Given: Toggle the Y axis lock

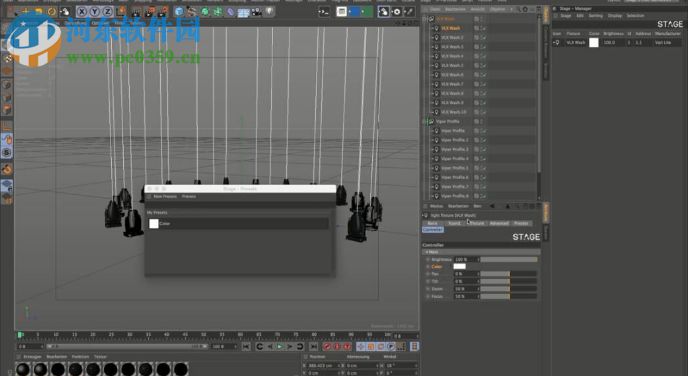Looking at the screenshot, I should click(95, 12).
